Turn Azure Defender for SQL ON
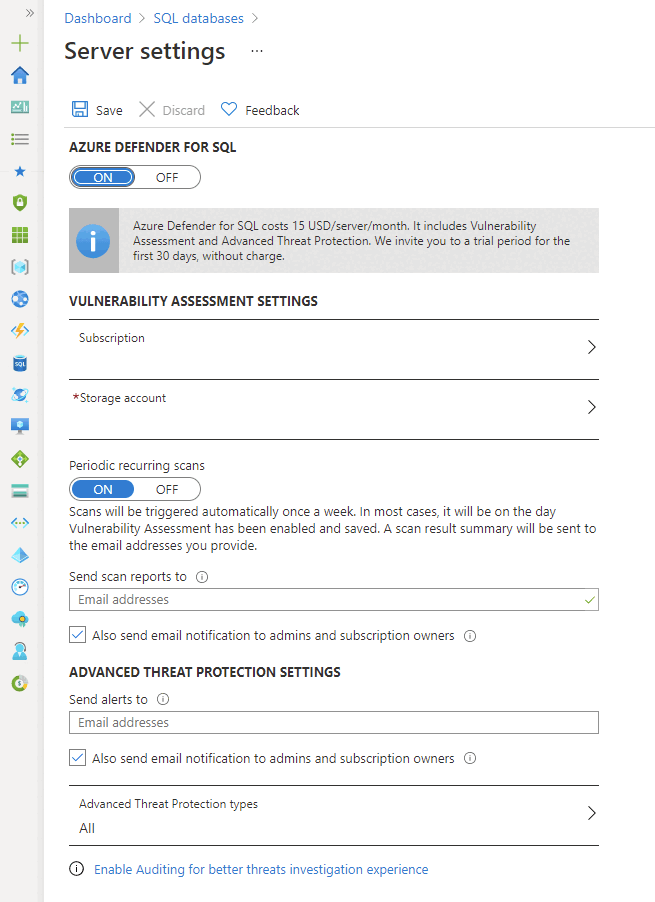This screenshot has height=902, width=655. tap(103, 177)
